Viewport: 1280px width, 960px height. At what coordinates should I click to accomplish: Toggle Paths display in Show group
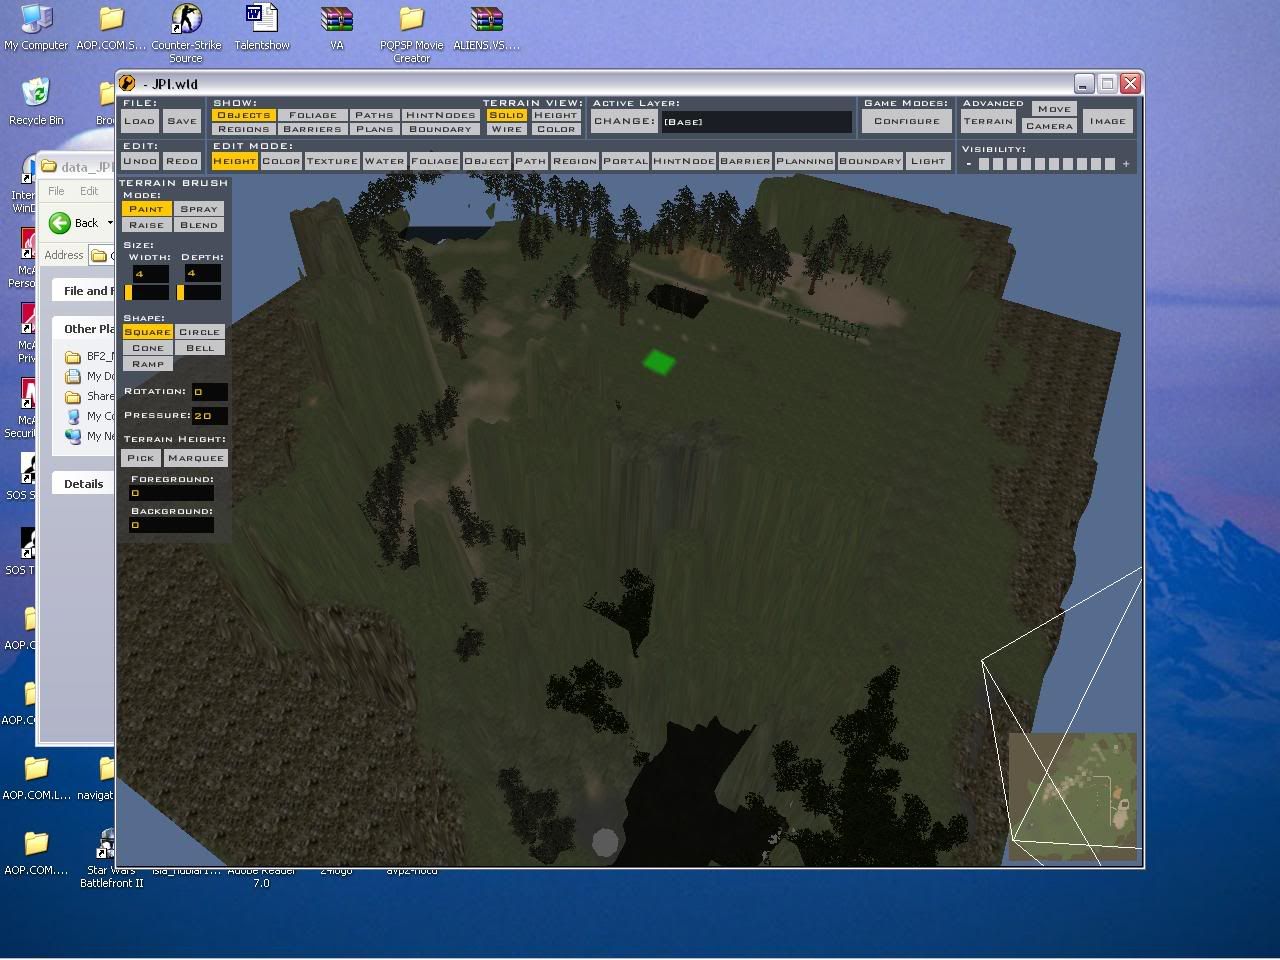[374, 115]
